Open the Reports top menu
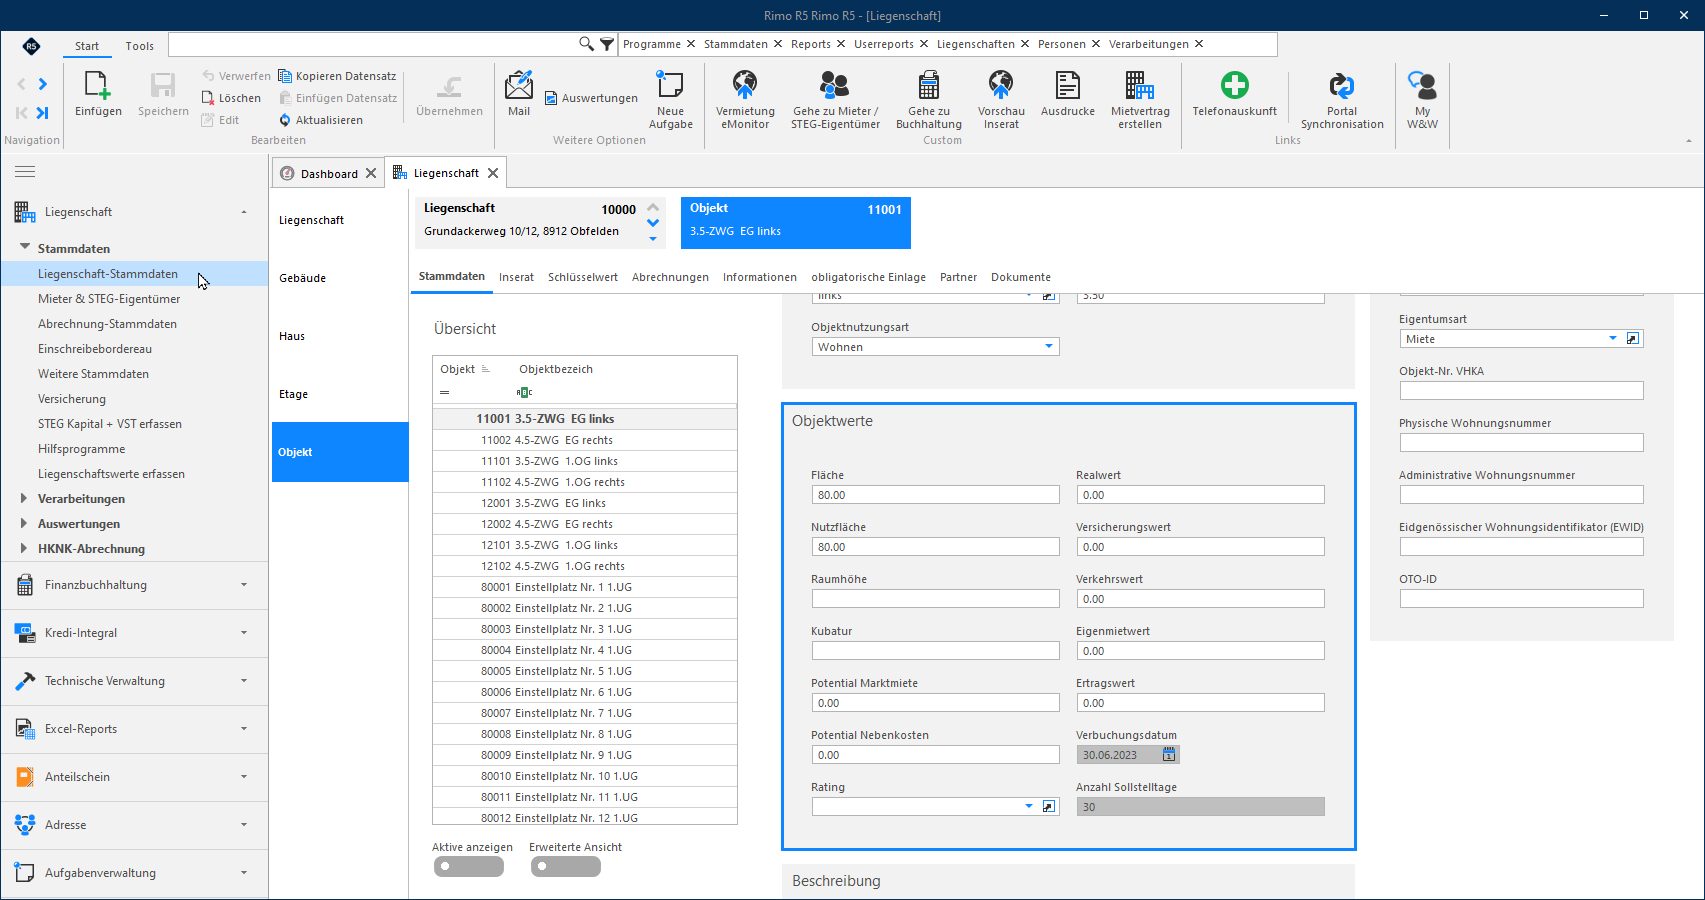This screenshot has height=900, width=1705. 810,44
